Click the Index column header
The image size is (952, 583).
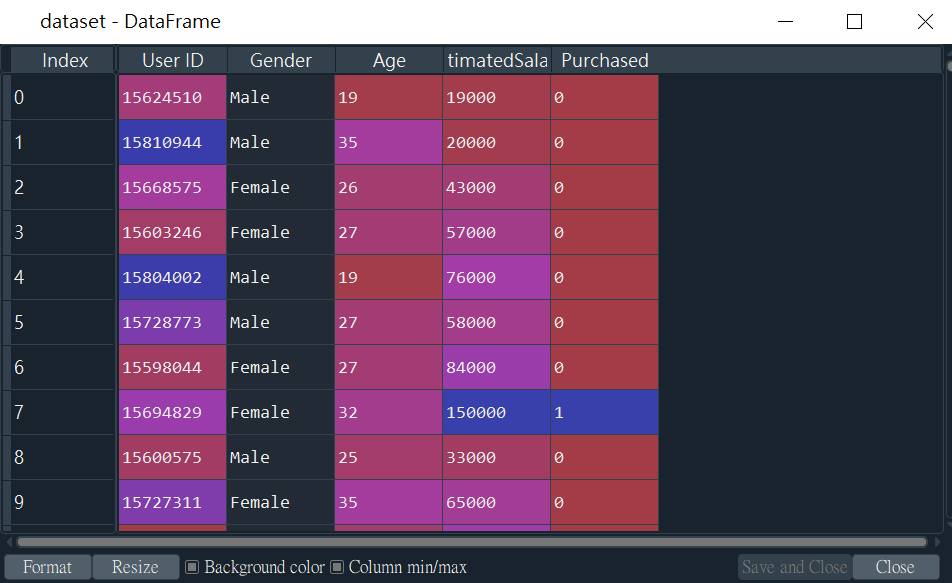(64, 60)
